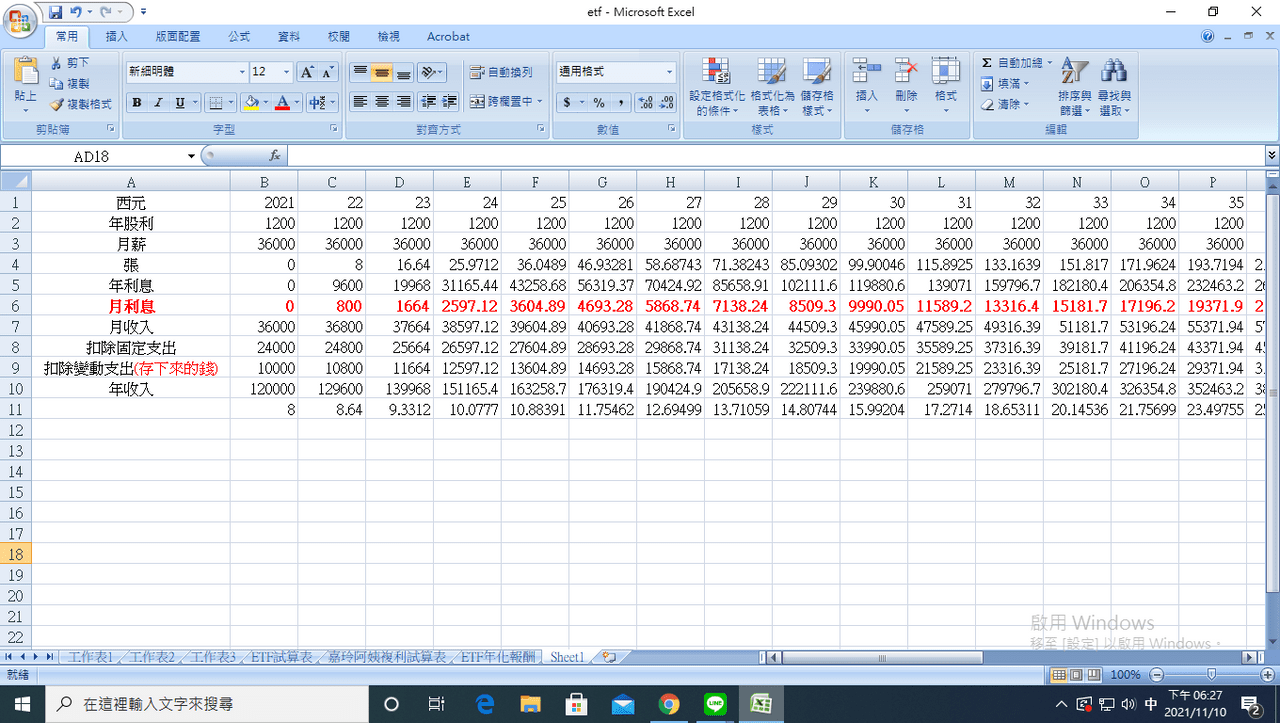
Task: Click the Cut (剪下) scissors button
Action: [70, 62]
